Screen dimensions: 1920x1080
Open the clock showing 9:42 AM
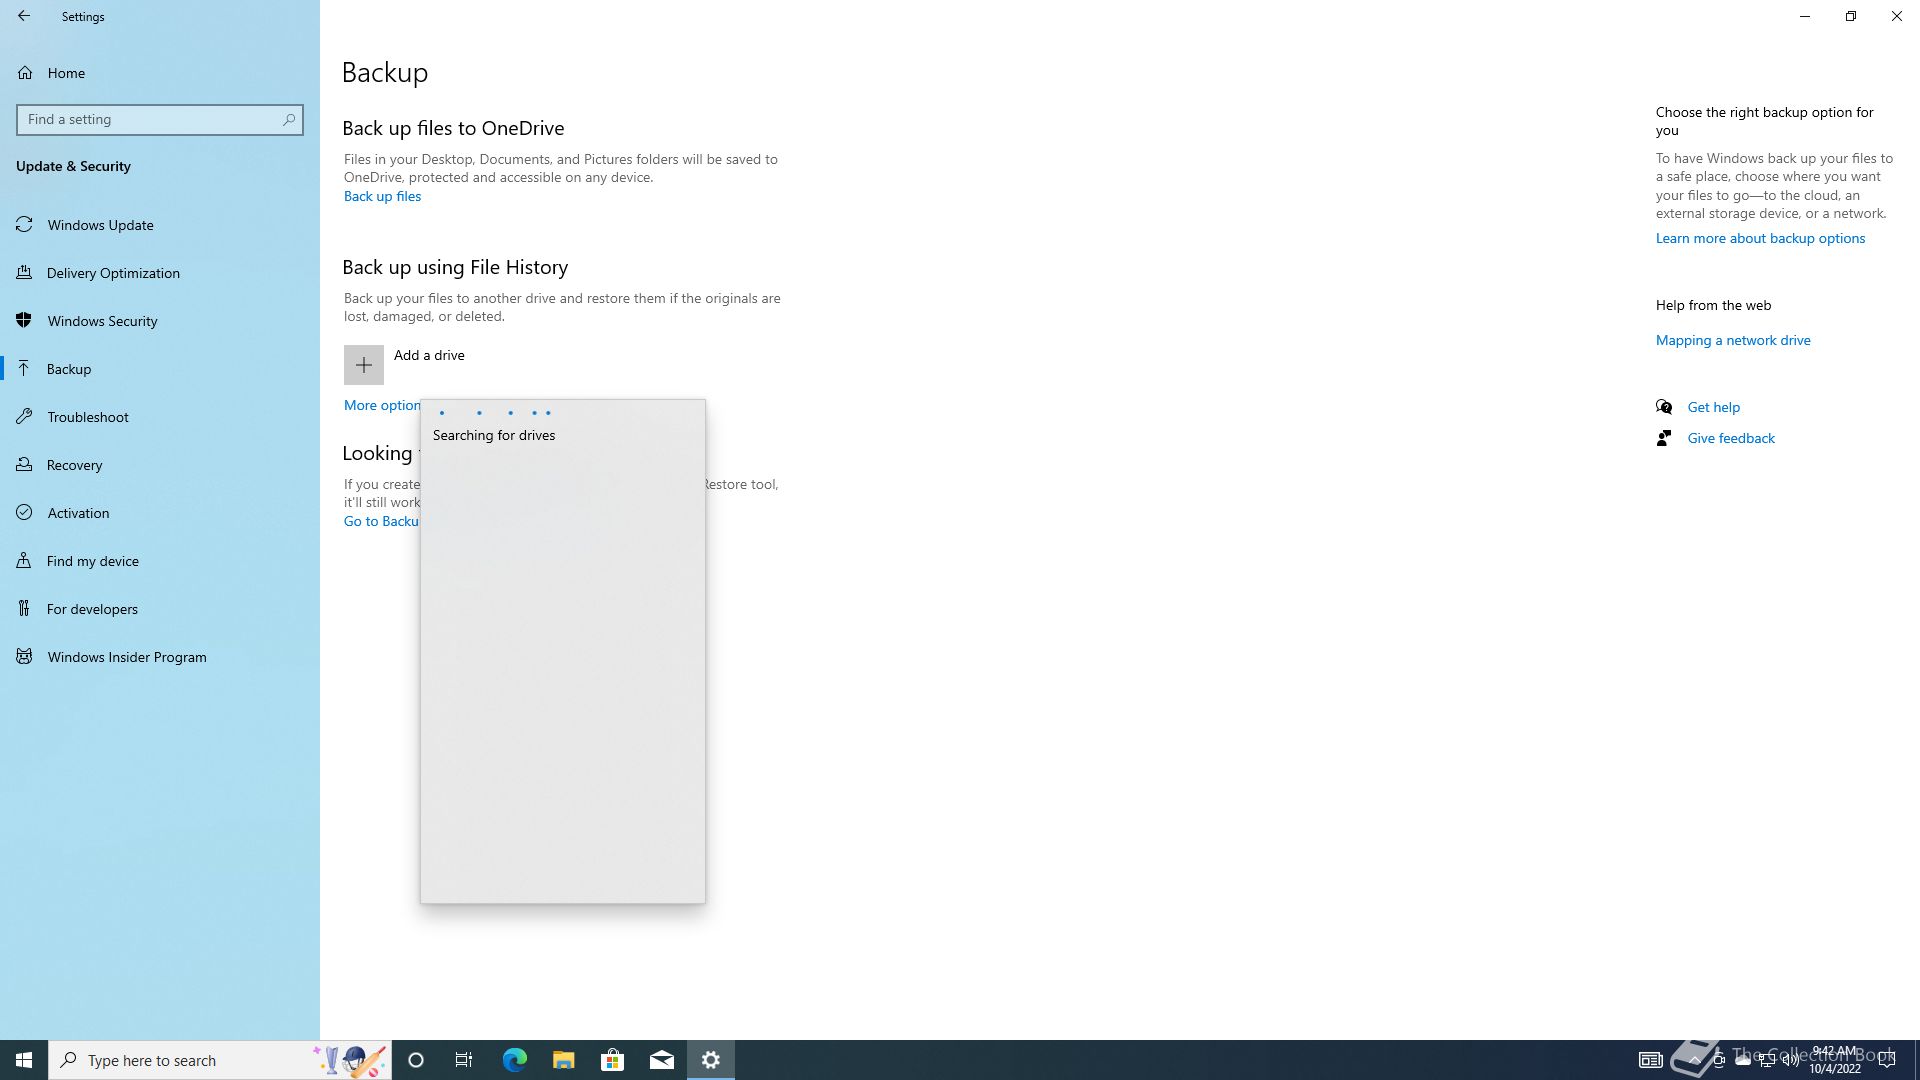1835,1060
